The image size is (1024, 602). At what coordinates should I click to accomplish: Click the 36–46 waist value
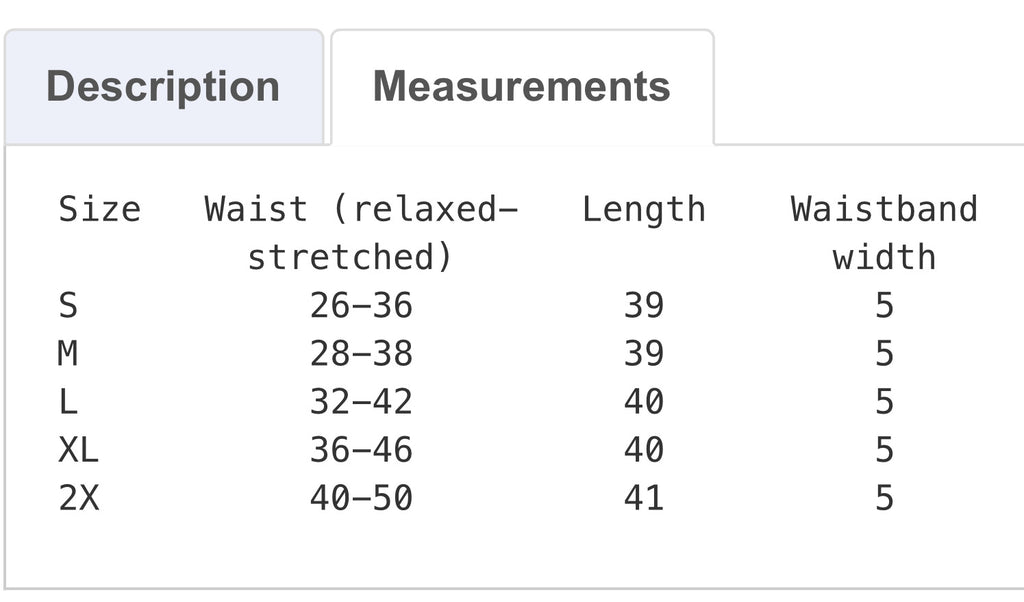[x=361, y=450]
